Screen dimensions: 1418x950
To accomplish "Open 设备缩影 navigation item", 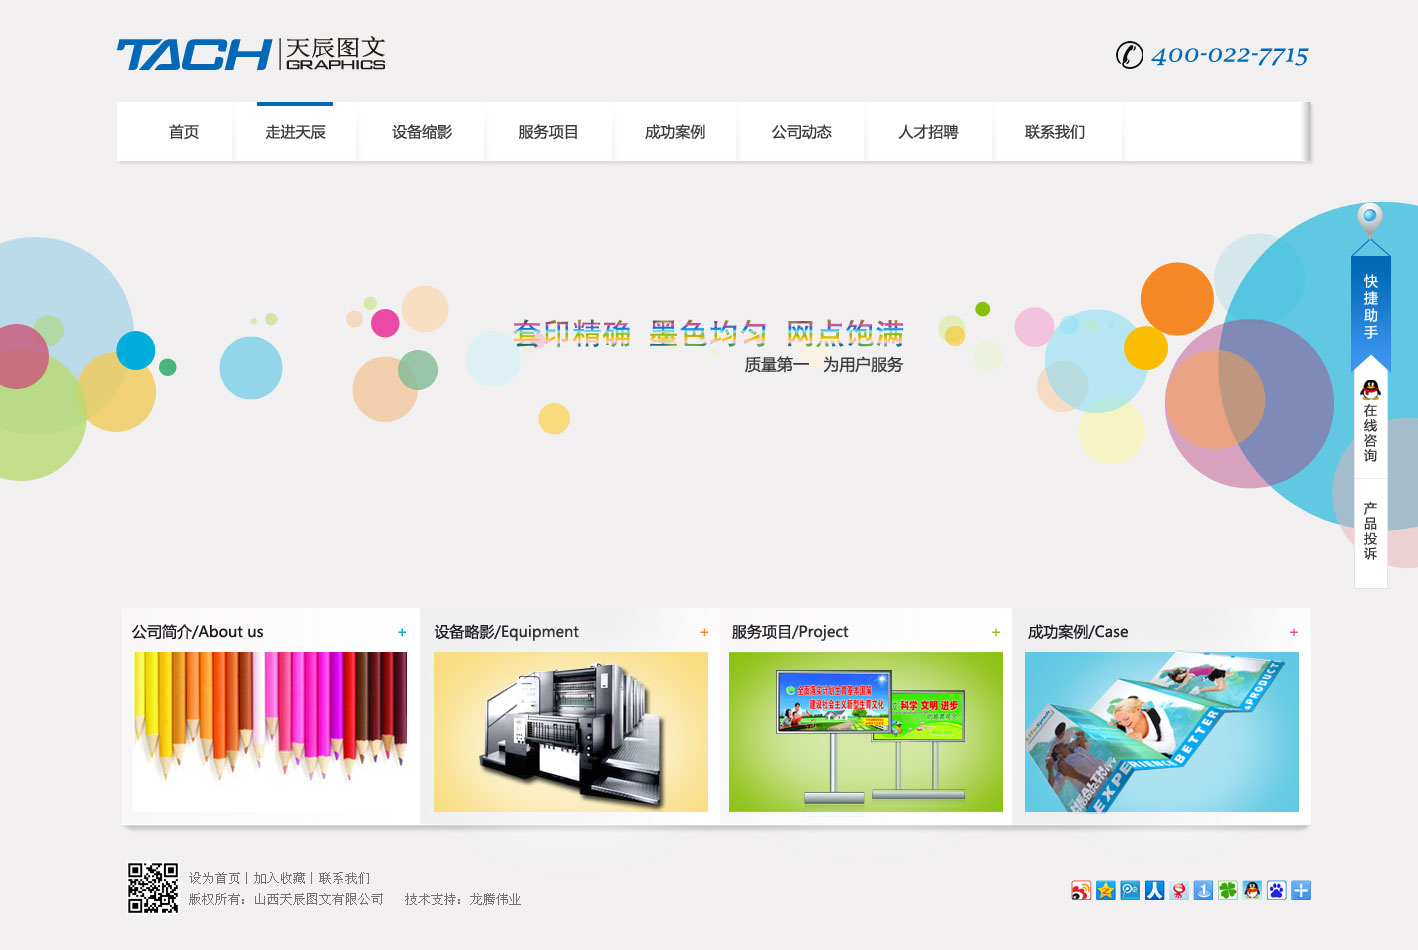I will coord(422,132).
